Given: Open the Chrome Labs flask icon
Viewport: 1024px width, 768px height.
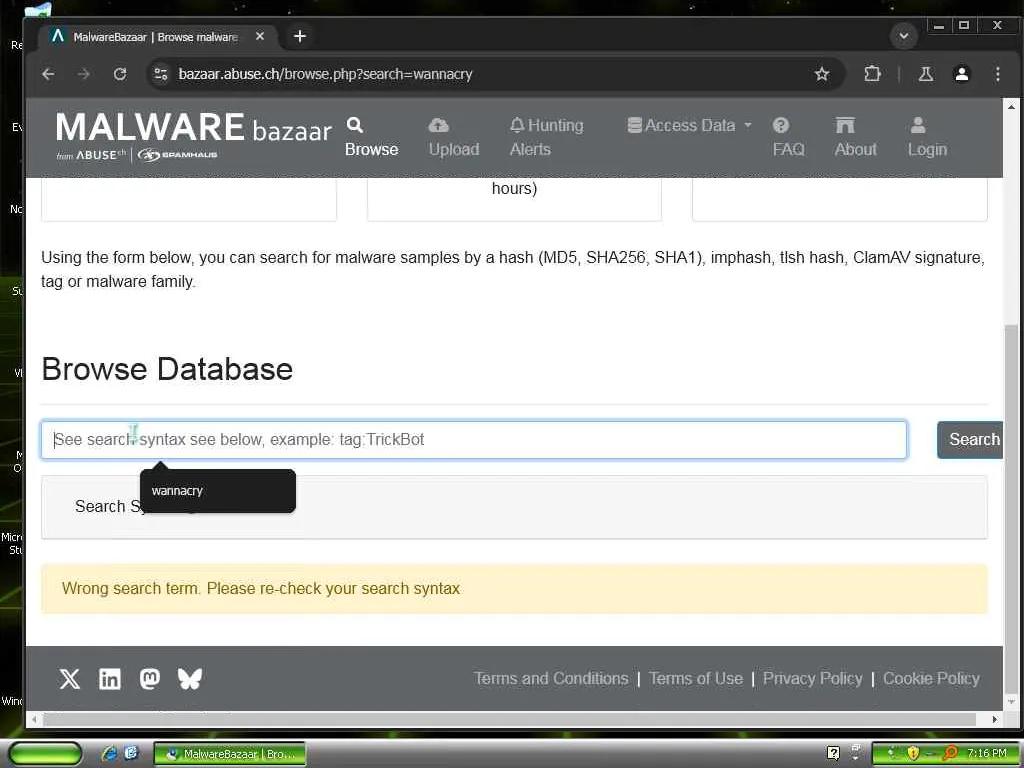Looking at the screenshot, I should 925,74.
